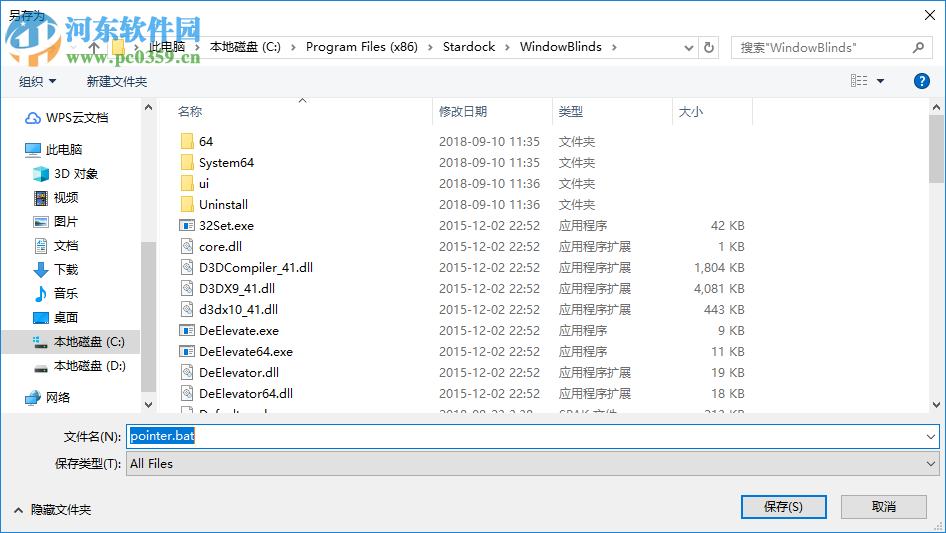
Task: Open 网络 in the navigation pane
Action: click(47, 397)
